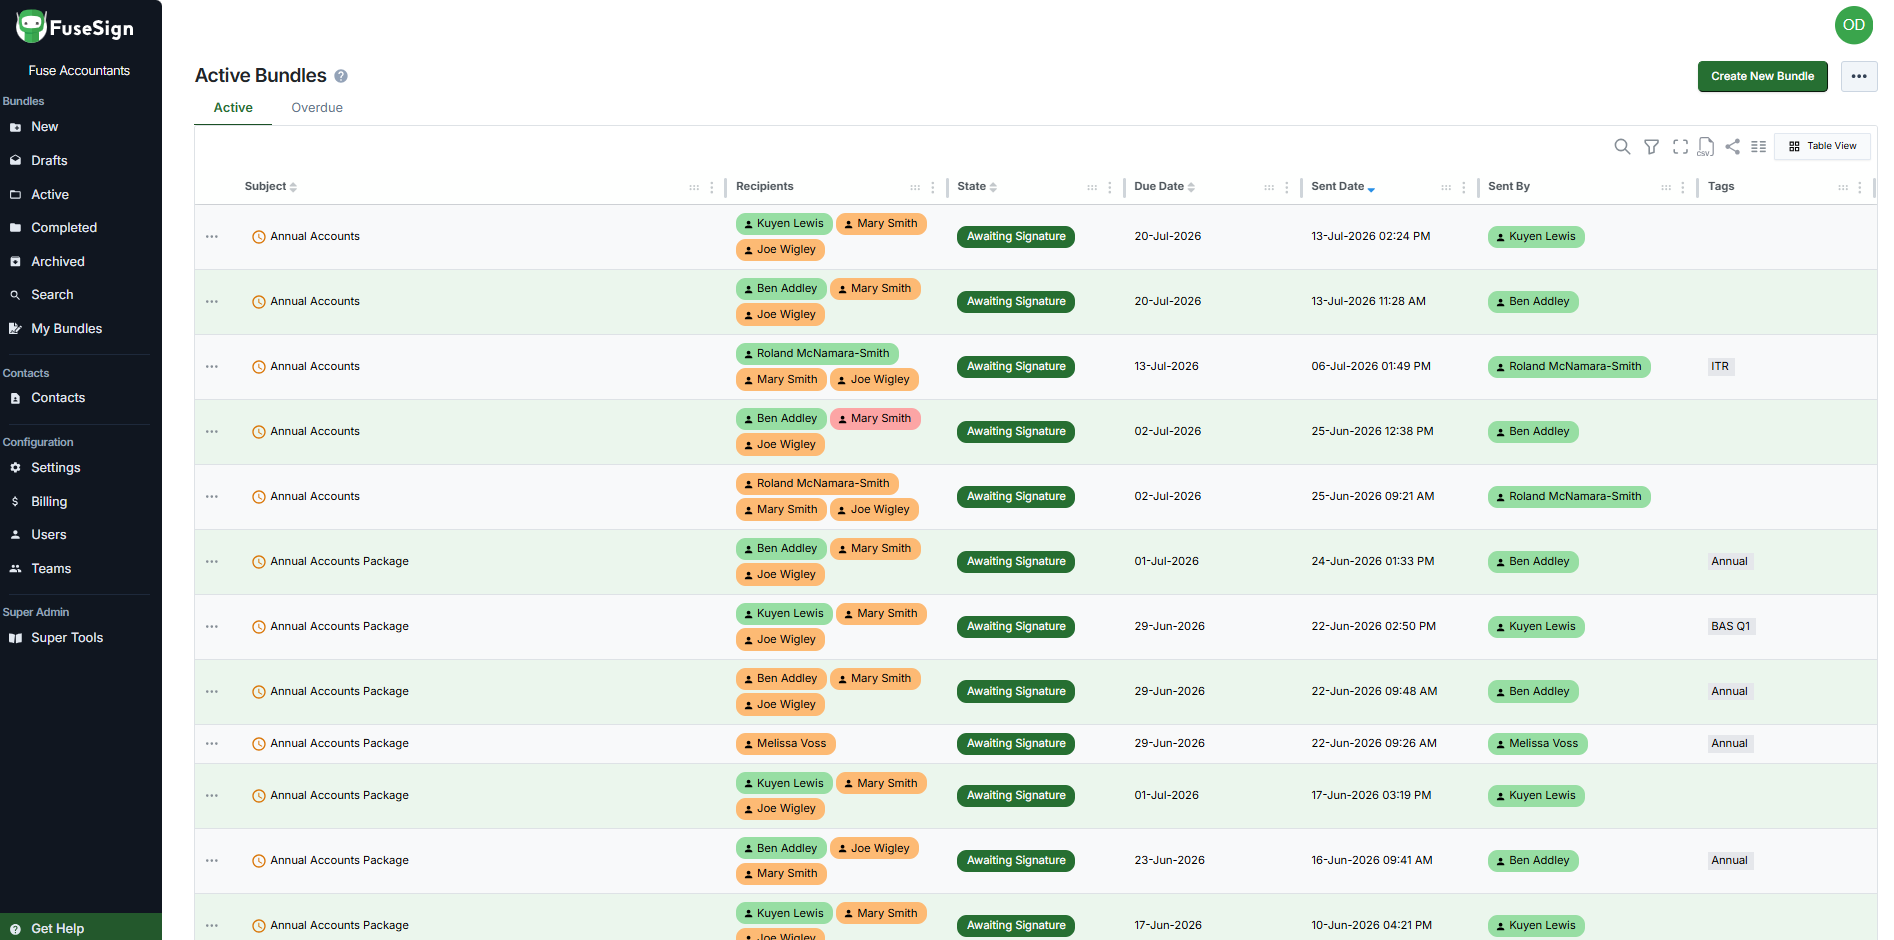Switch to the Overdue tab
1894x940 pixels.
[x=317, y=108]
